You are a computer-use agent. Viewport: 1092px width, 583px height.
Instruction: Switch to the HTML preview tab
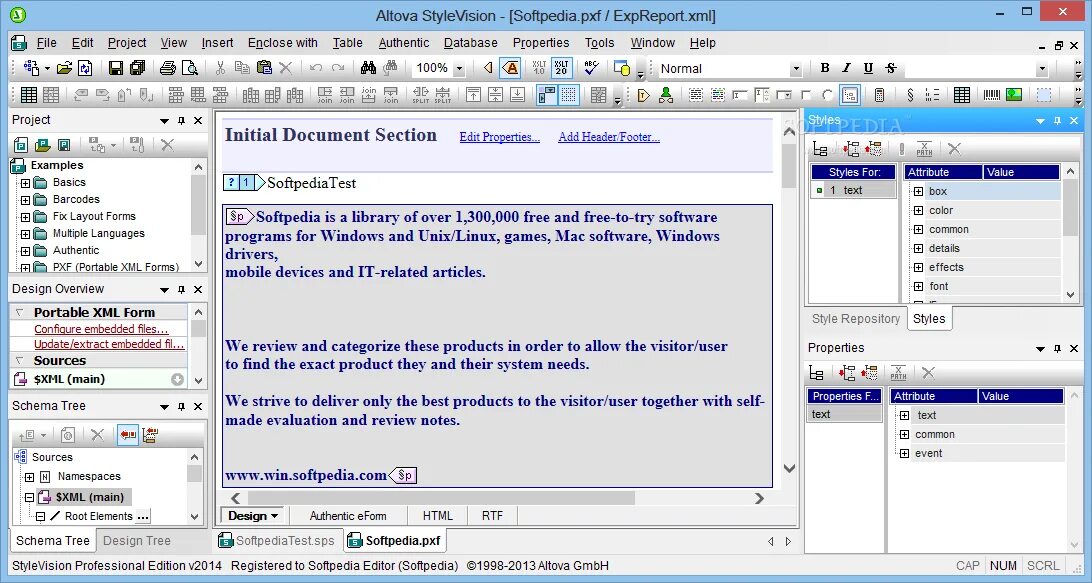[x=437, y=516]
